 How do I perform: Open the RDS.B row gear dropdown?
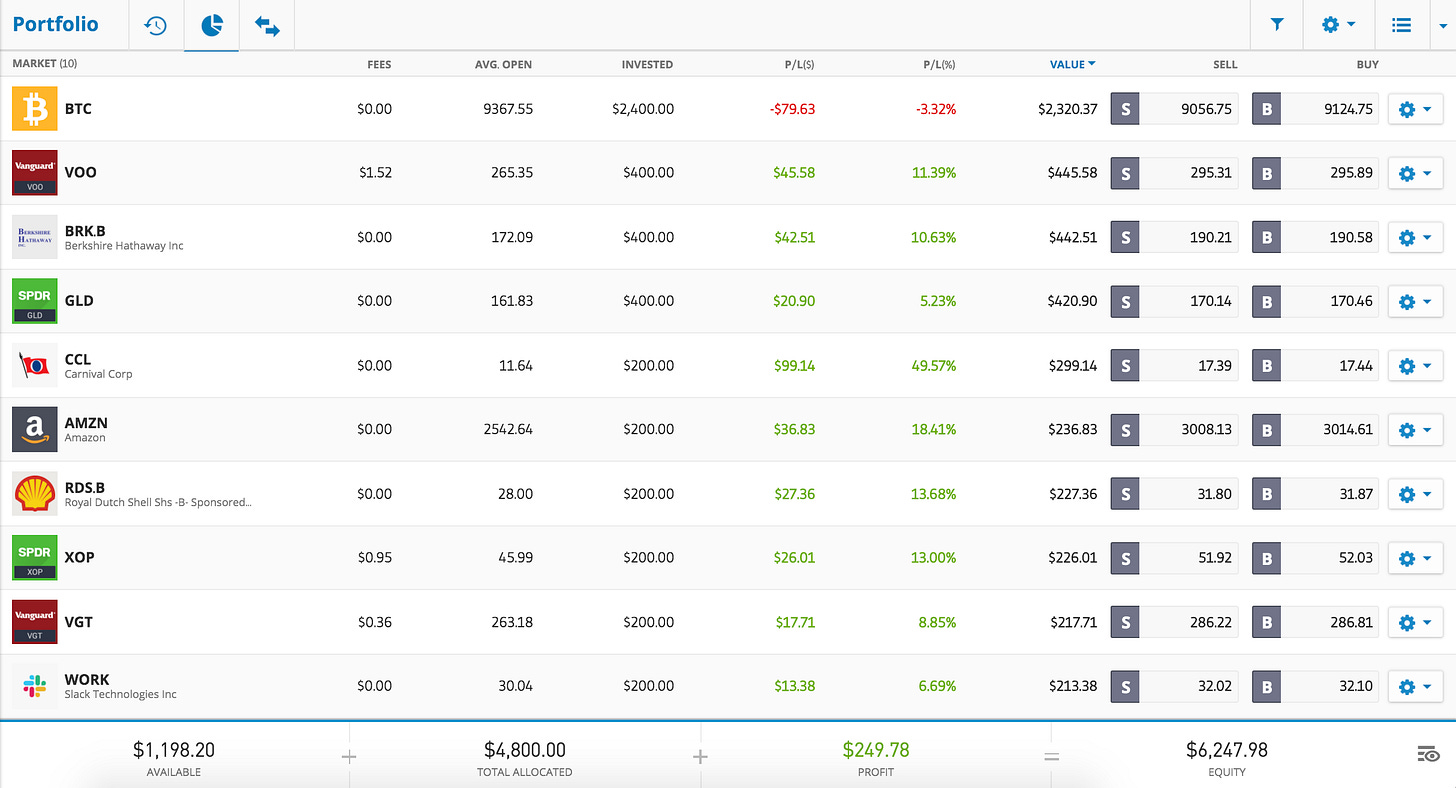coord(1415,494)
